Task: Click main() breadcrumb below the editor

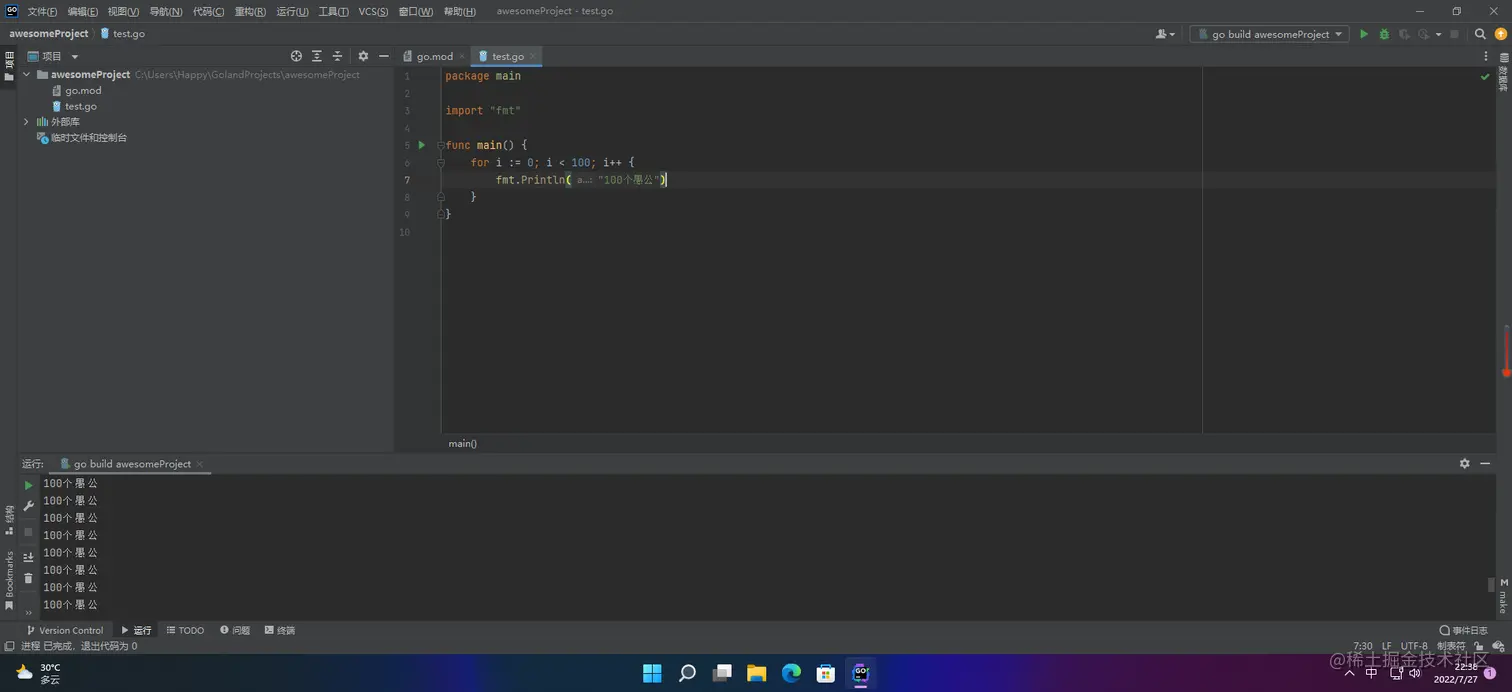Action: (462, 443)
